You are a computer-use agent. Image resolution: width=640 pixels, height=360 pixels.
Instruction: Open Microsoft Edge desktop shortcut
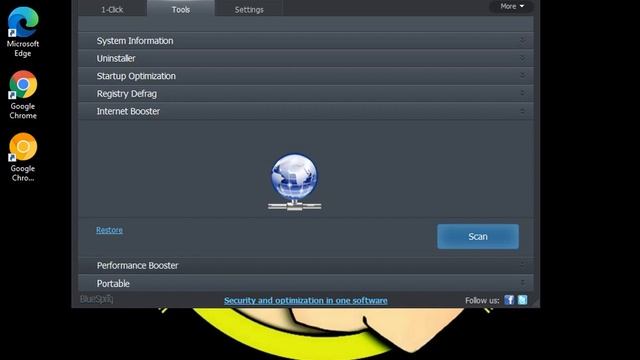tap(23, 32)
